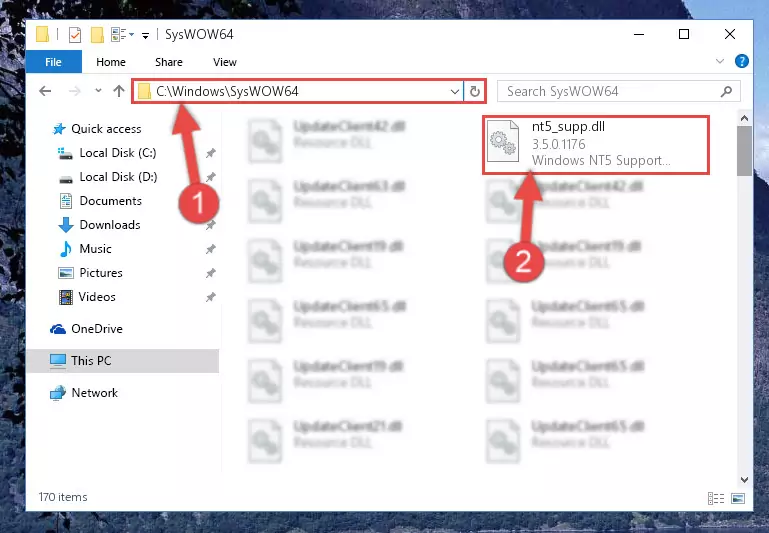Open Music in the navigation pane
Viewport: 769px width, 533px height.
pos(96,249)
